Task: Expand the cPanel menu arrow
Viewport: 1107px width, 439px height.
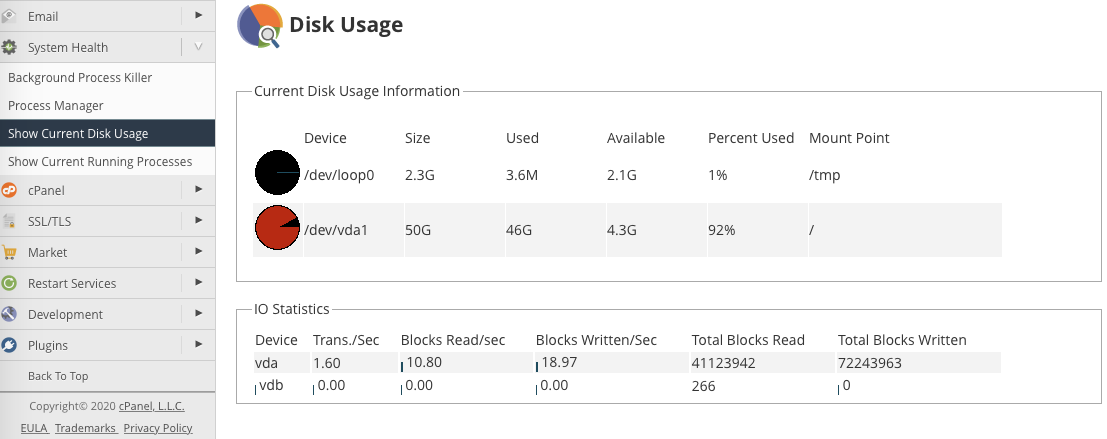Action: tap(198, 190)
